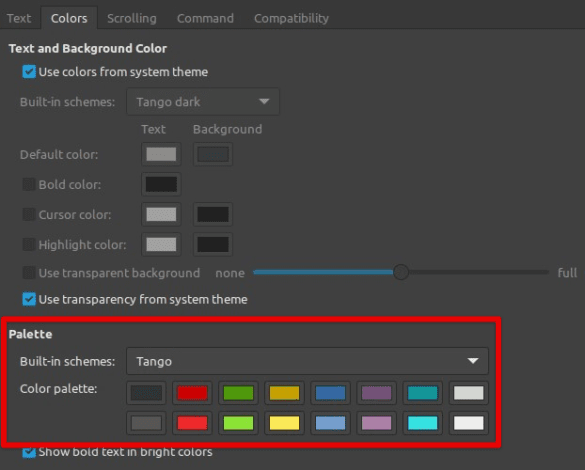Pick the bright yellow palette swatch
585x470 pixels.
click(284, 423)
